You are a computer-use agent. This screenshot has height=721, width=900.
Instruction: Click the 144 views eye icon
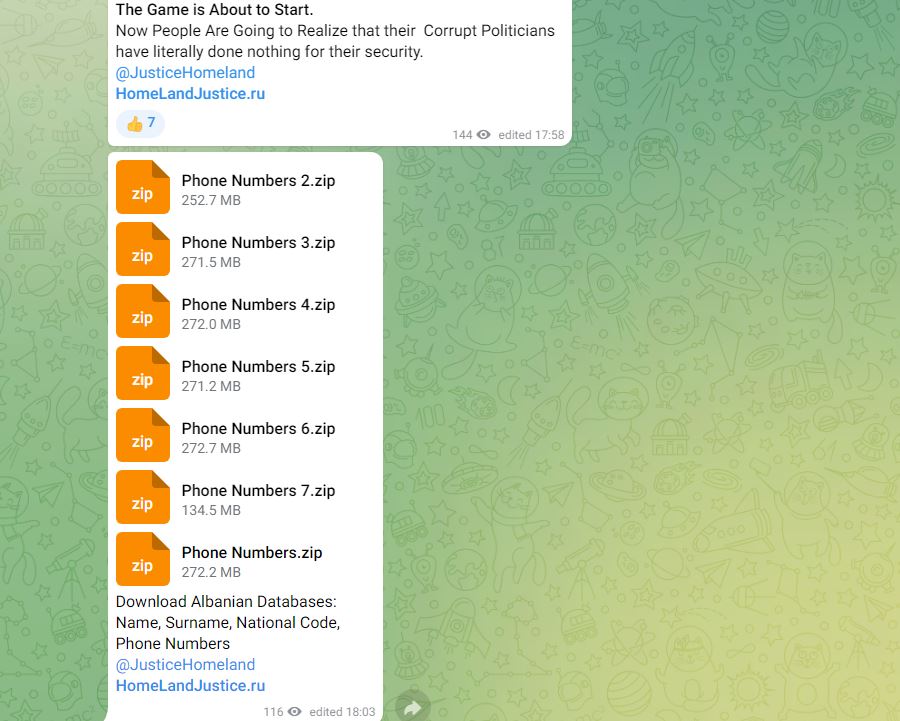point(484,135)
